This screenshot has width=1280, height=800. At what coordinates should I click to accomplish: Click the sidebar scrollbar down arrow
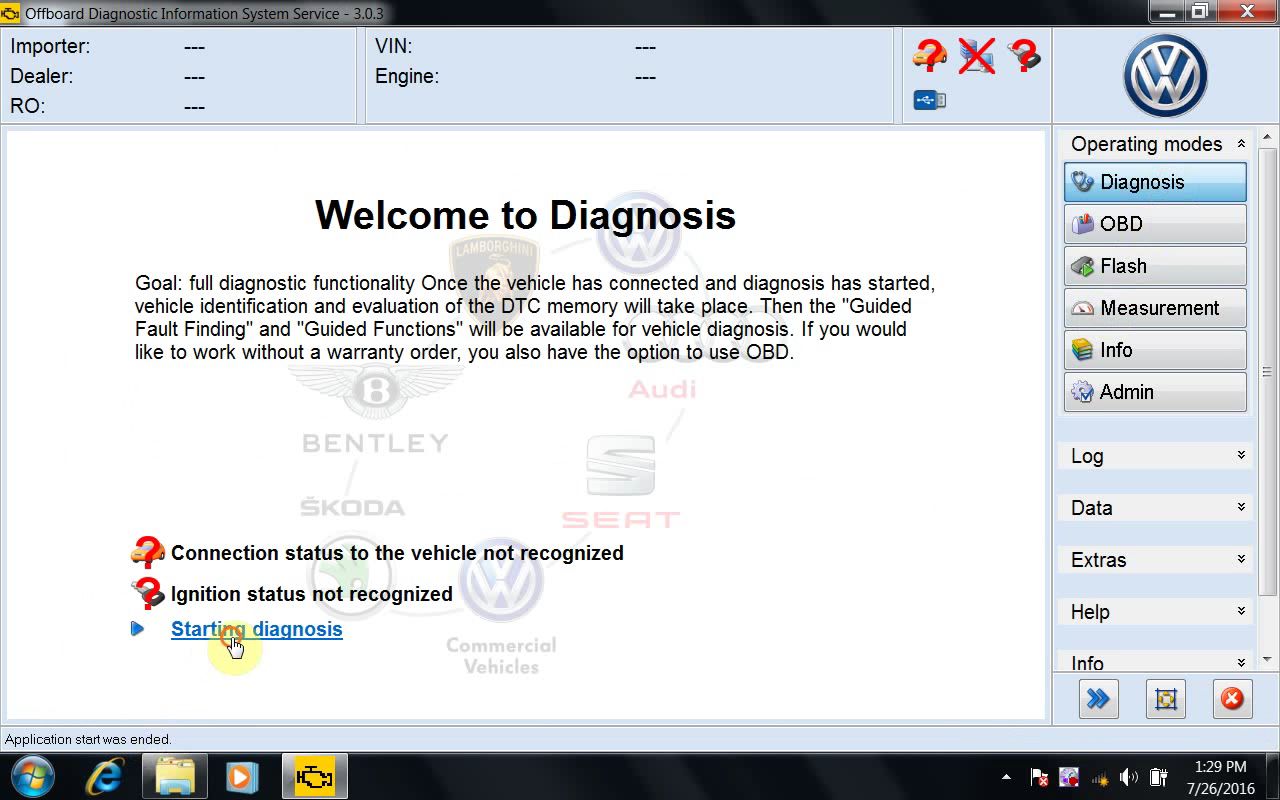[x=1268, y=660]
